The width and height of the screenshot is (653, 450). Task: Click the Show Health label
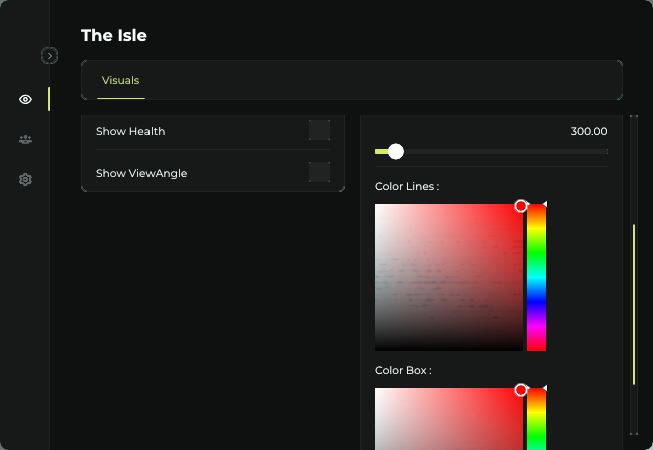coord(130,131)
